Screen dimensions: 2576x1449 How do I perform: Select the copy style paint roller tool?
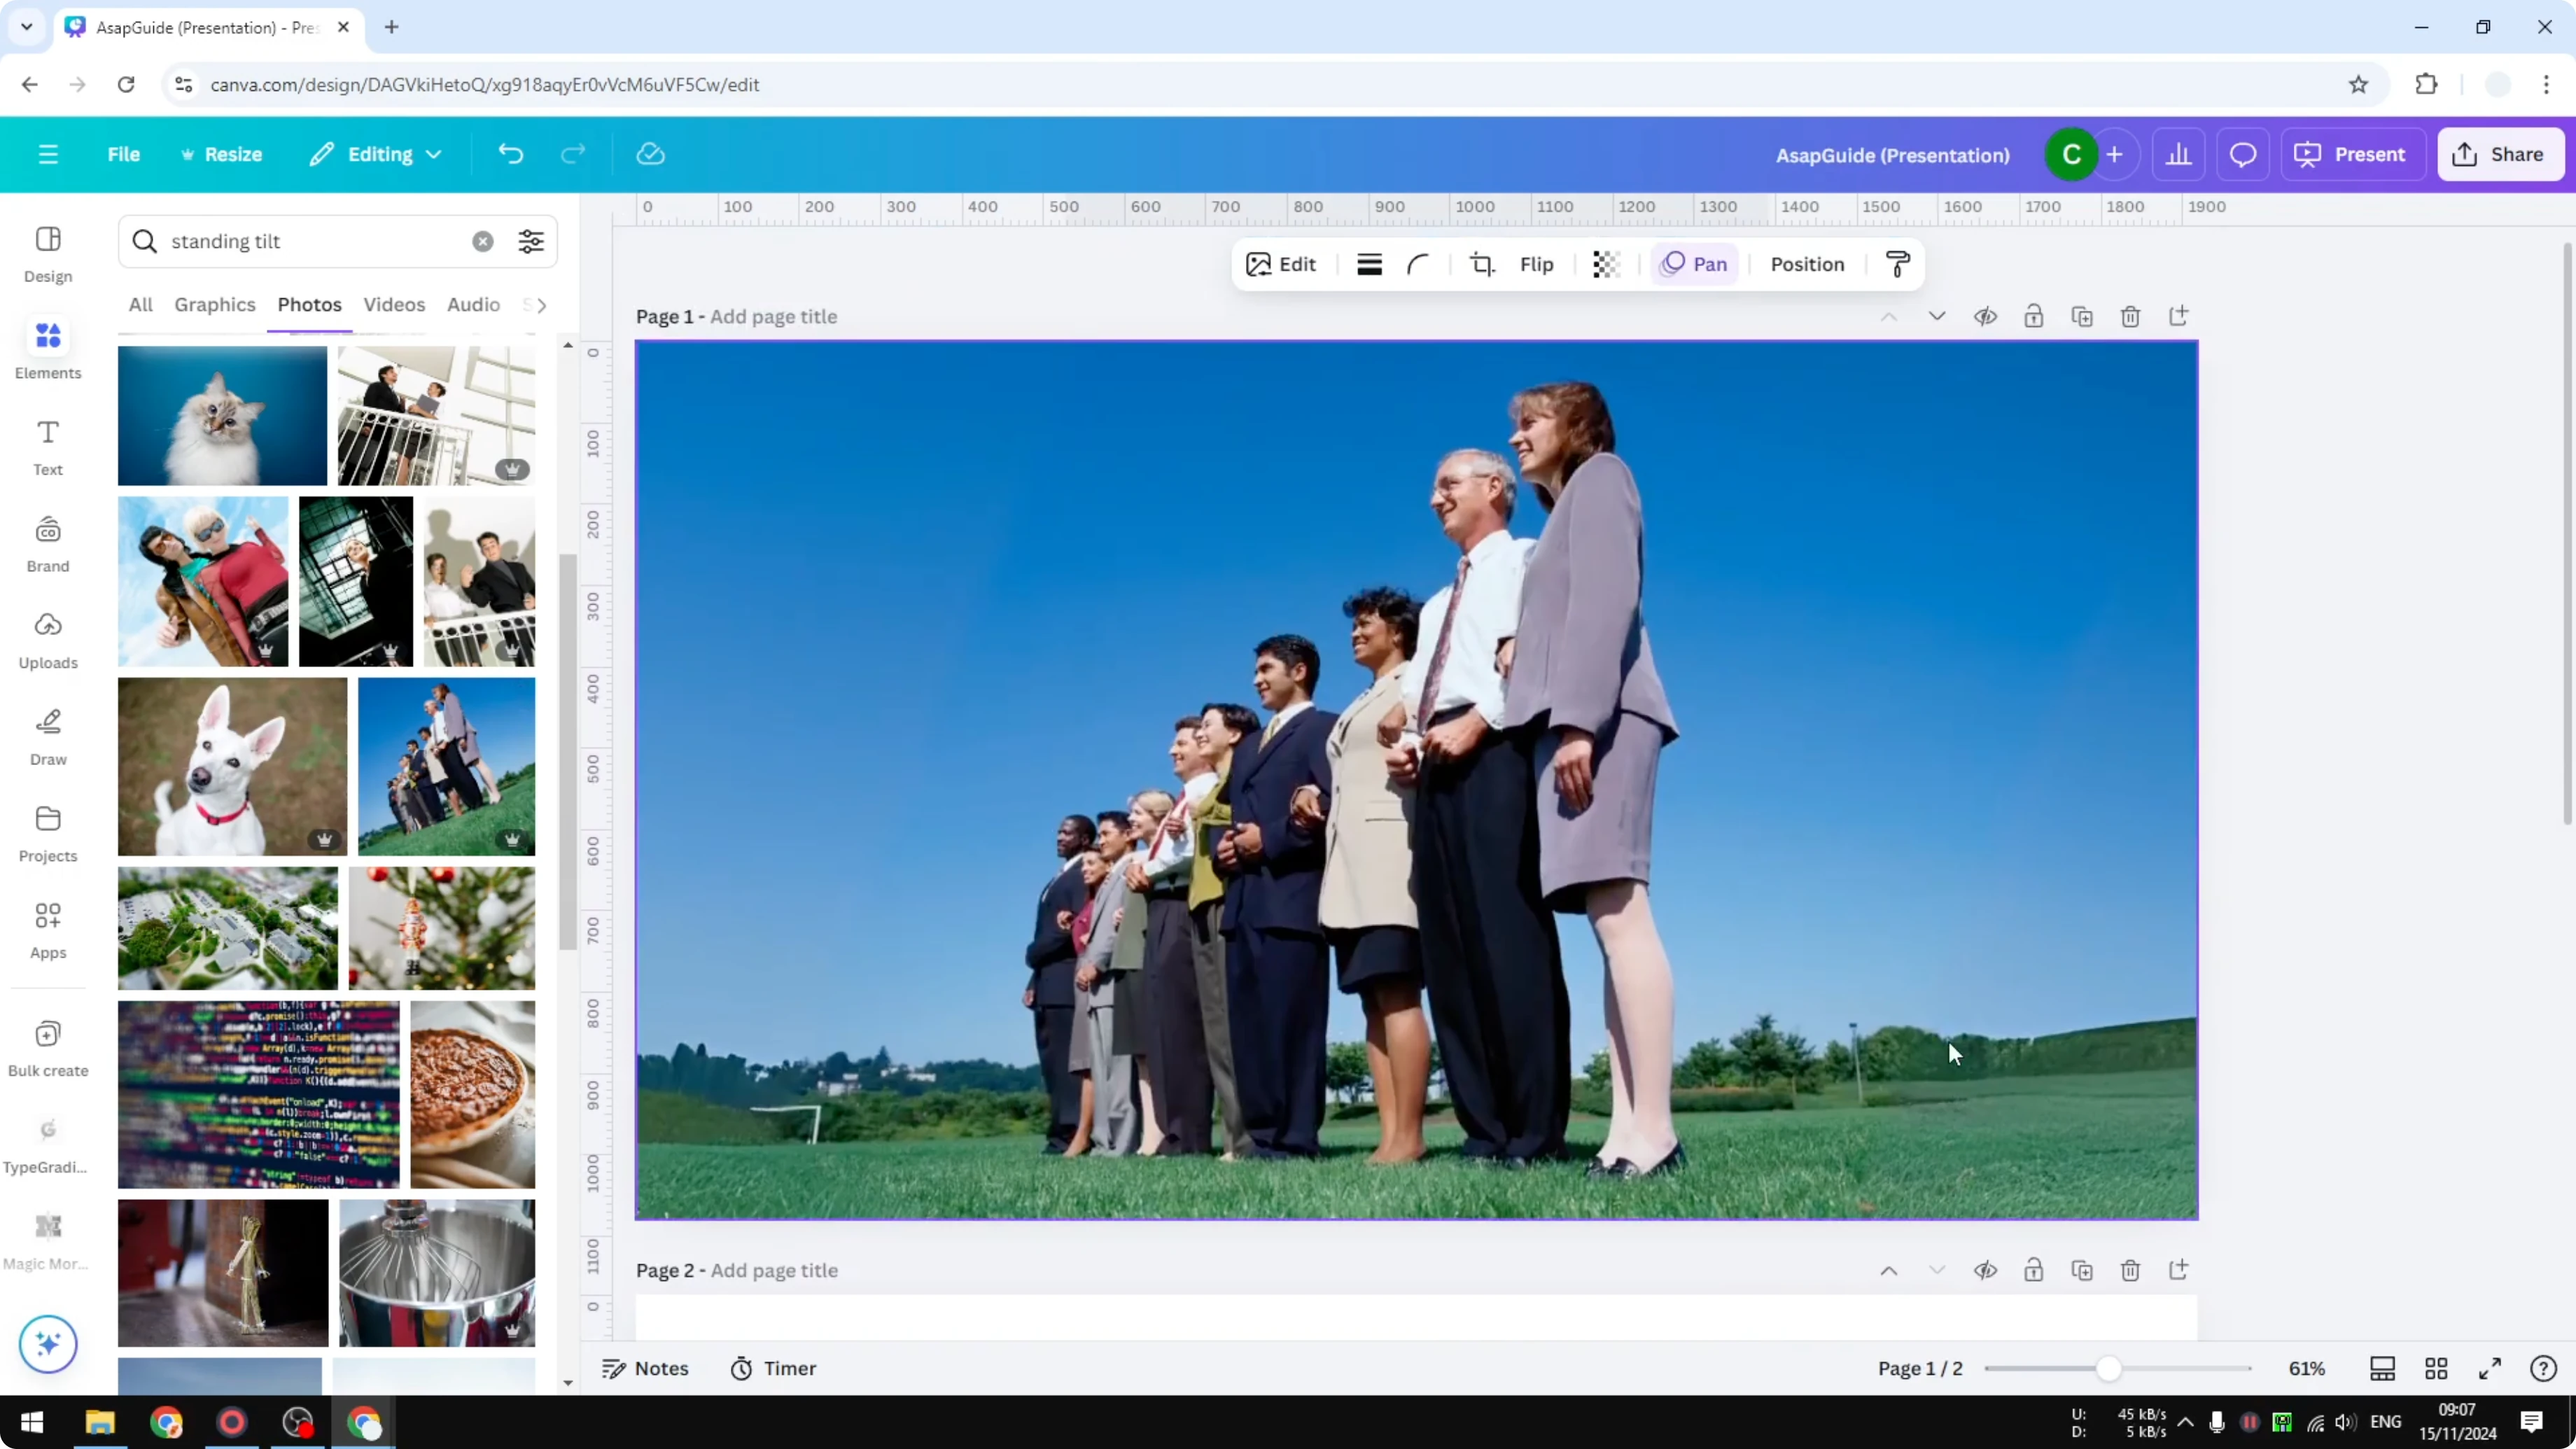[1896, 264]
